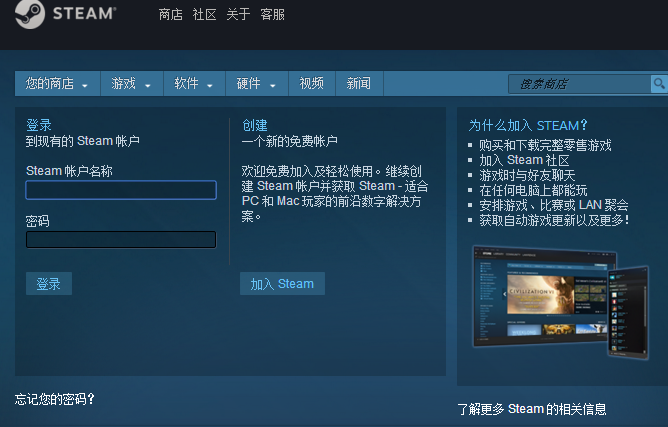Expand the 硬件 dropdown

pos(257,84)
